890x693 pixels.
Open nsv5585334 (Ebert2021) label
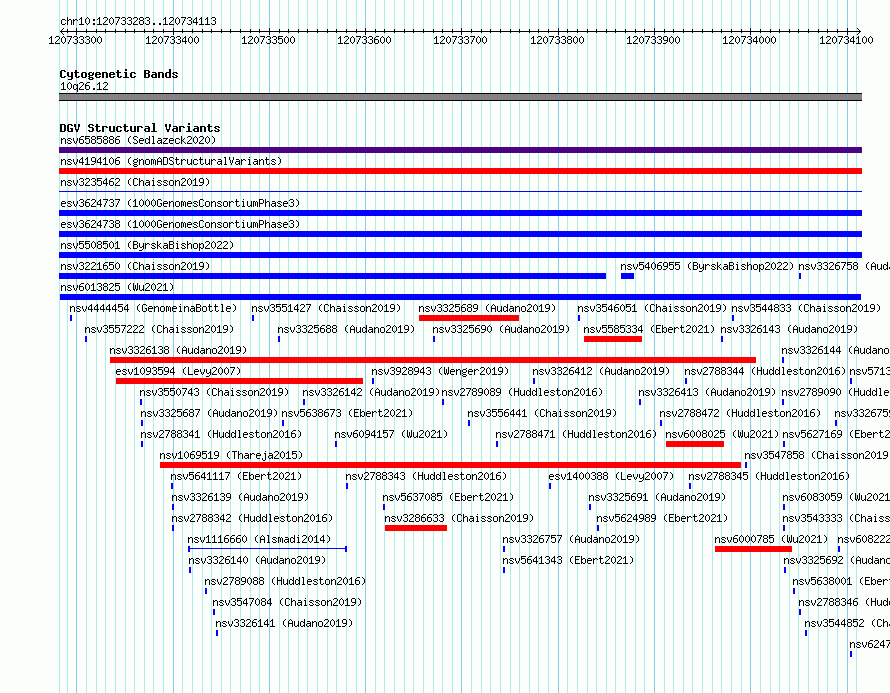(649, 329)
